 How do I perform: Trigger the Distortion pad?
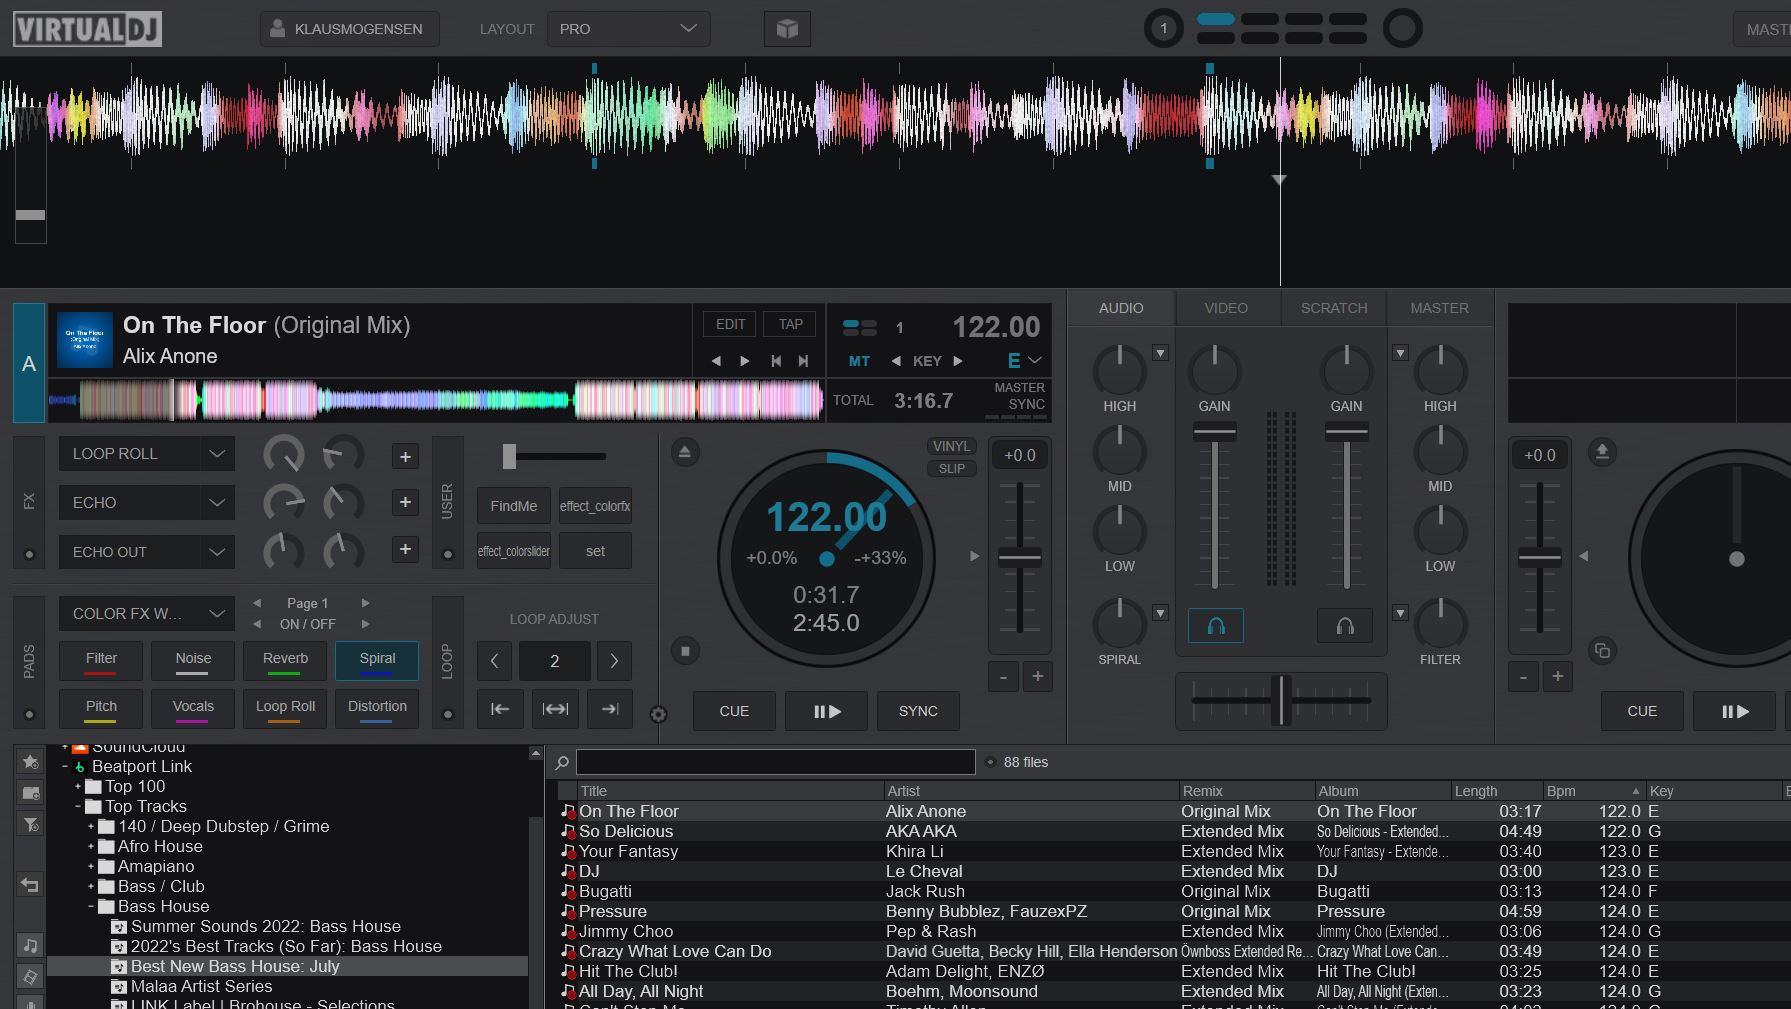pyautogui.click(x=377, y=708)
